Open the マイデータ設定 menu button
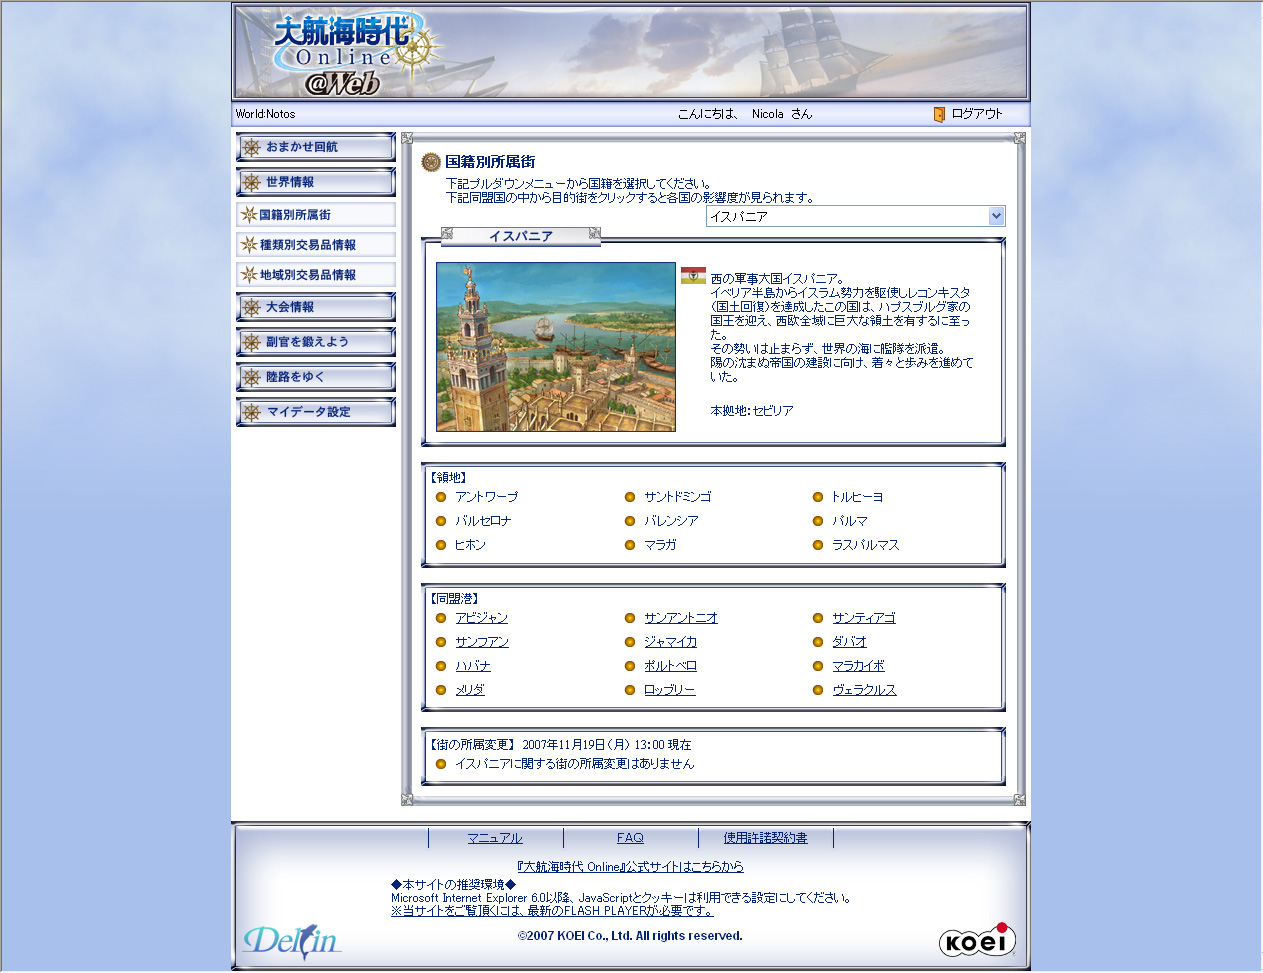Image resolution: width=1263 pixels, height=973 pixels. pyautogui.click(x=316, y=412)
